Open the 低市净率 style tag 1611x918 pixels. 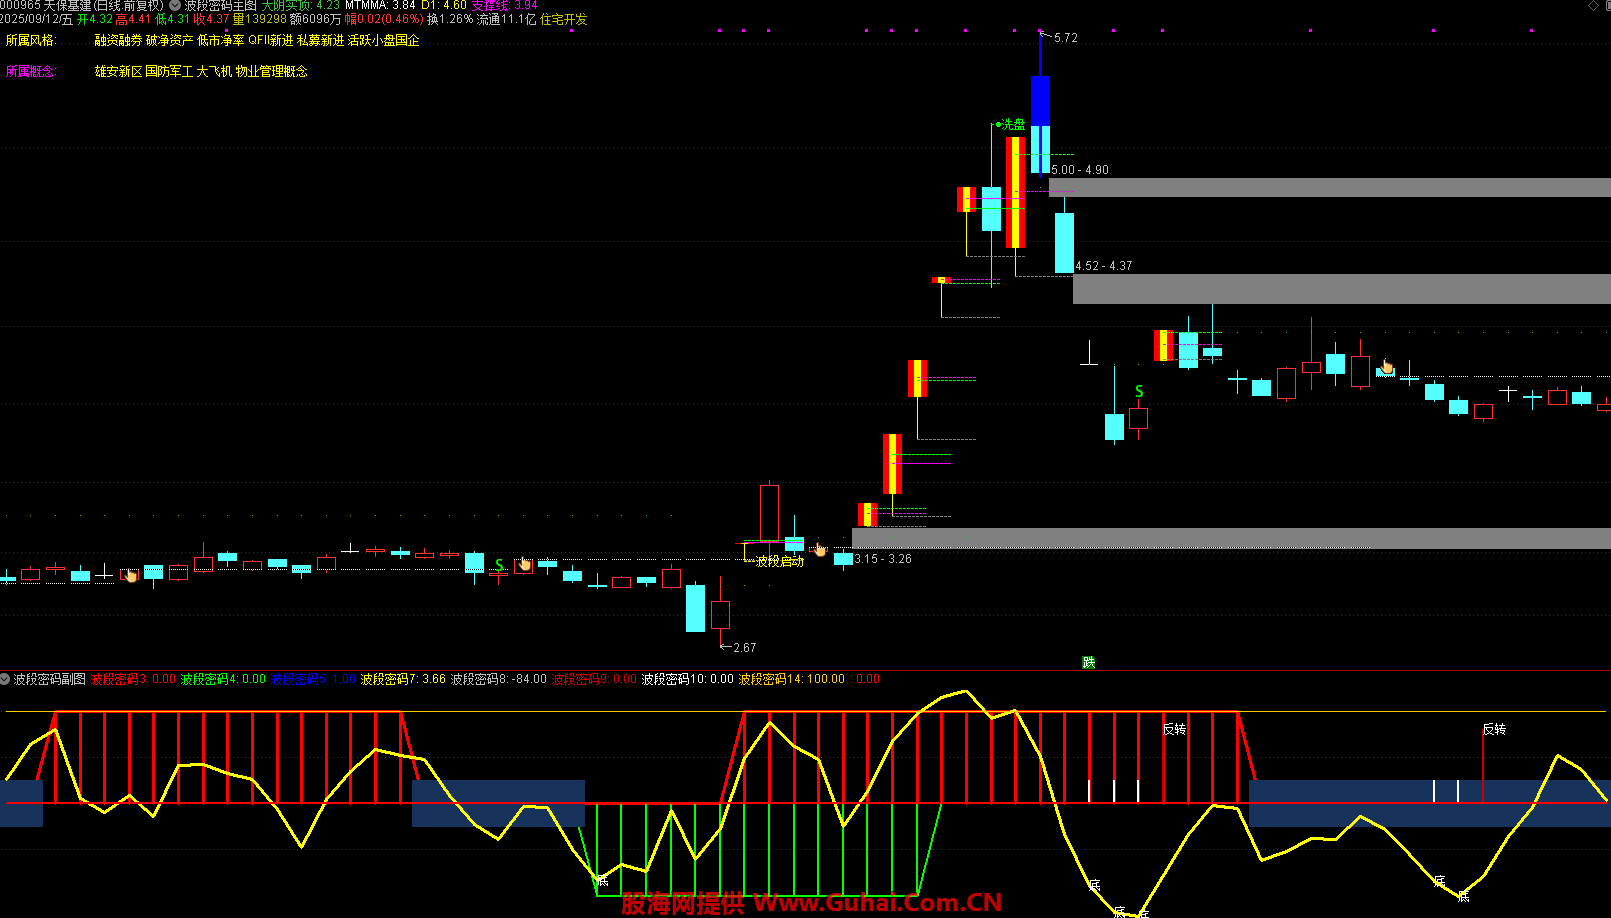click(221, 40)
